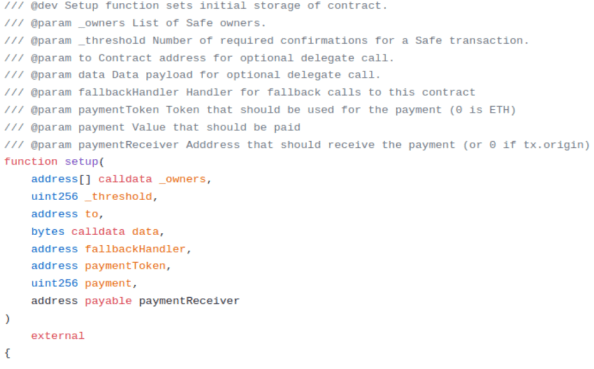The image size is (594, 369).
Task: Click 'Value that should be paid' comment
Action: click(216, 127)
